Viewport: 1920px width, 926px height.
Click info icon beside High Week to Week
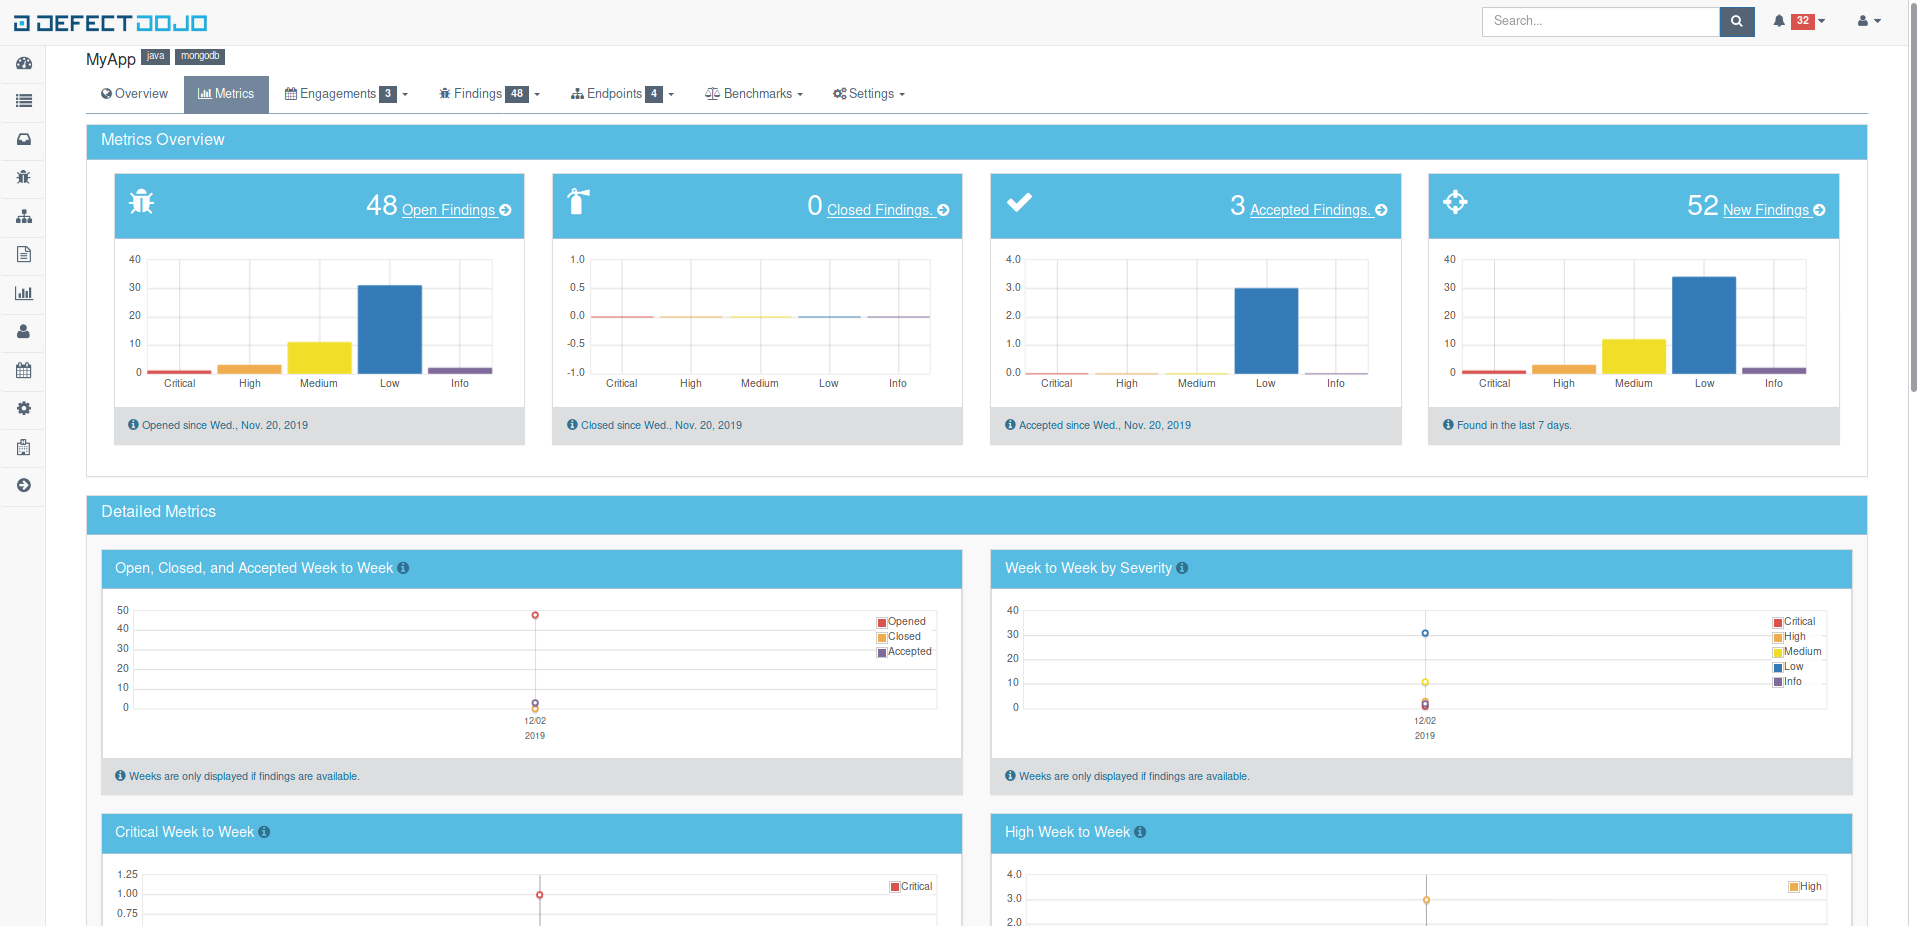pos(1140,832)
